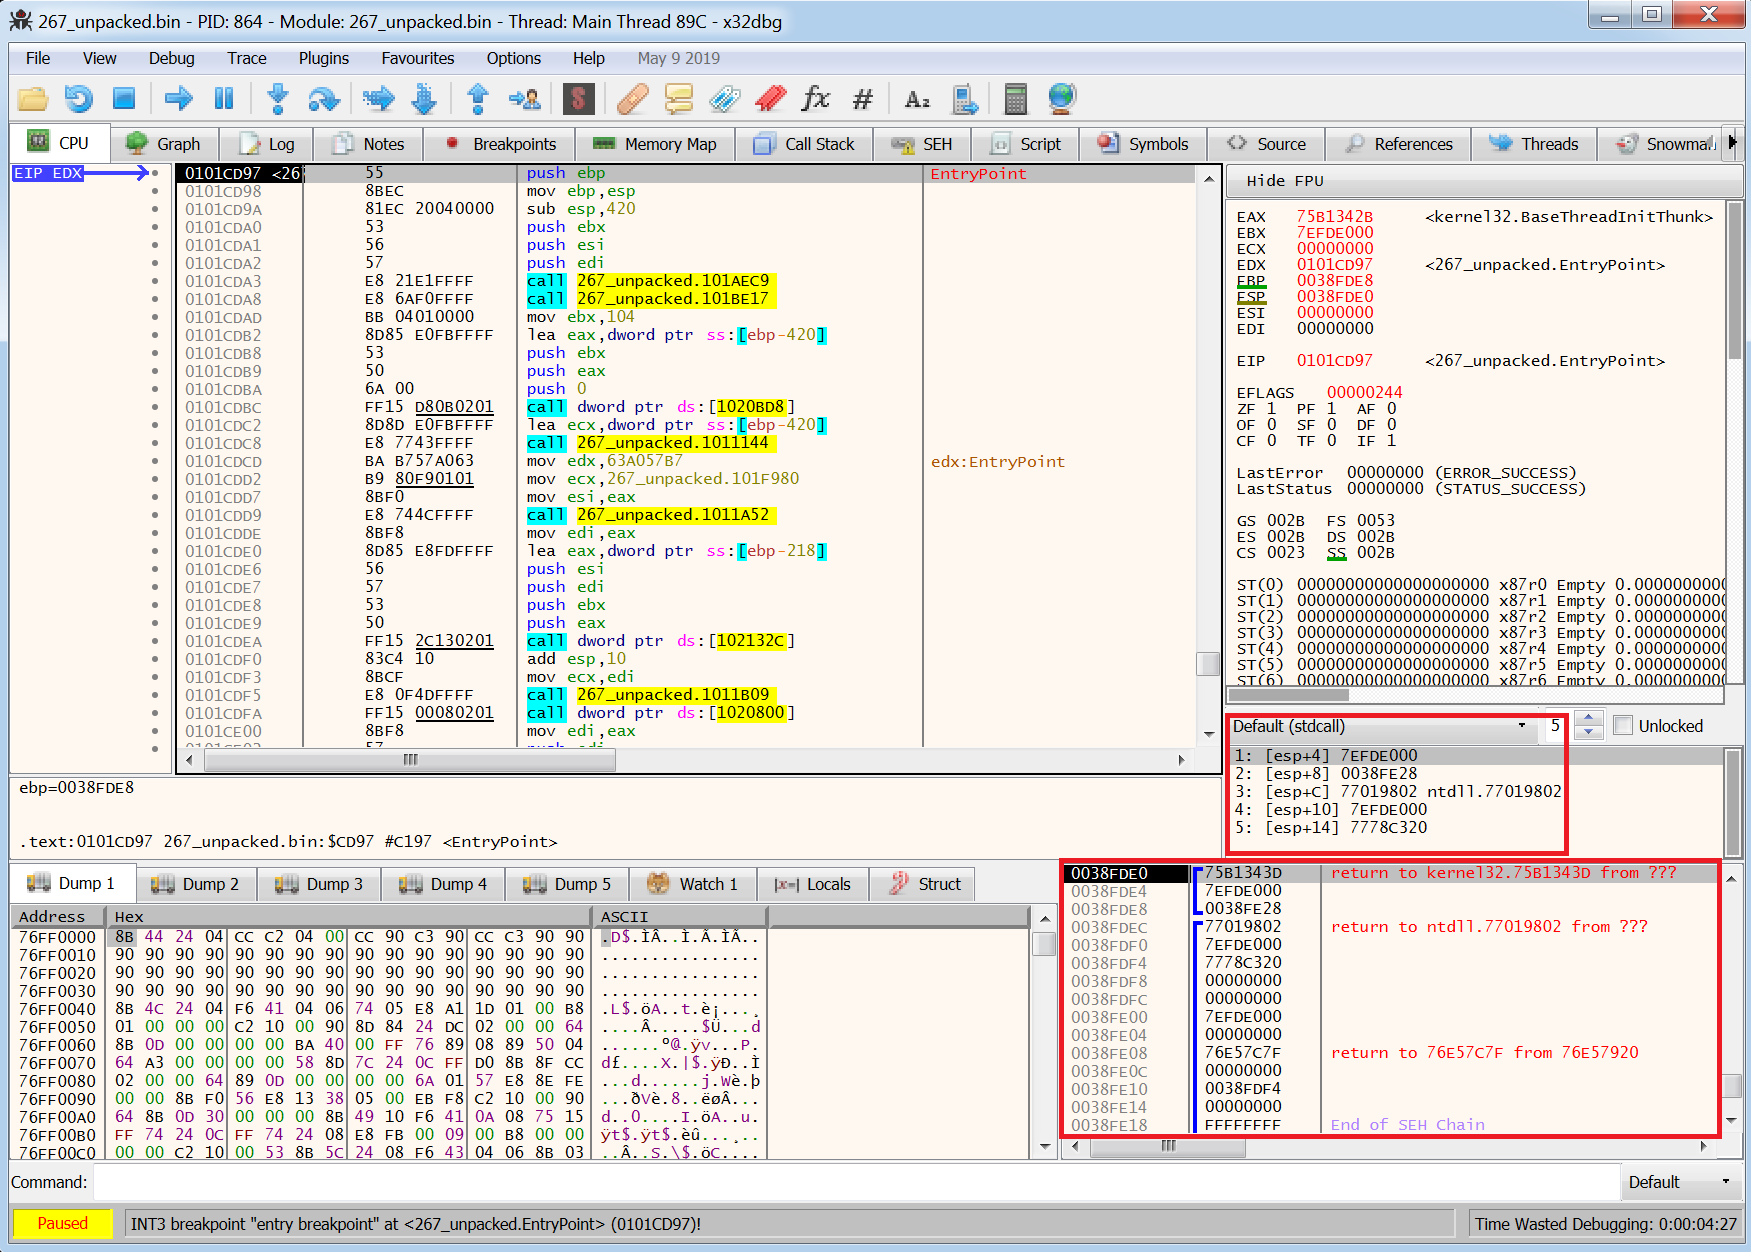Select the Dump 2 tab
The width and height of the screenshot is (1751, 1252).
[195, 884]
